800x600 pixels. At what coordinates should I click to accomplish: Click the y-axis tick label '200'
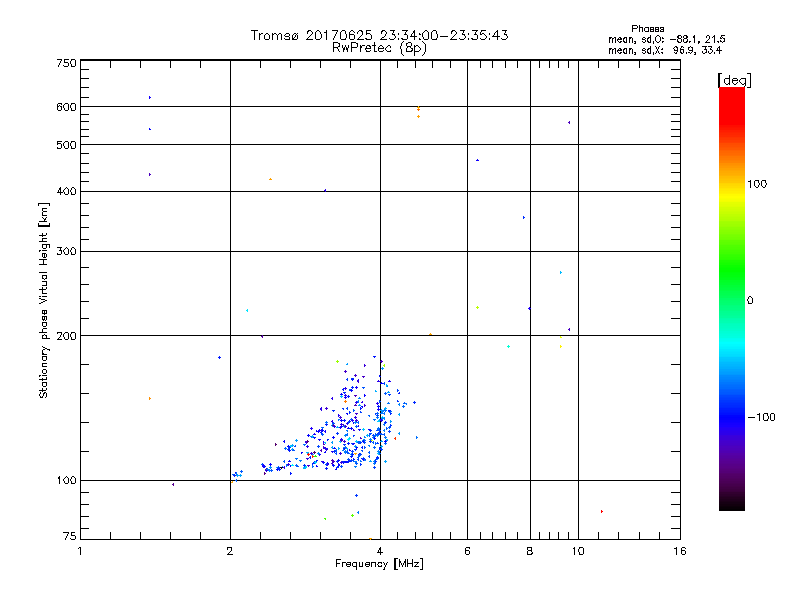tap(66, 336)
